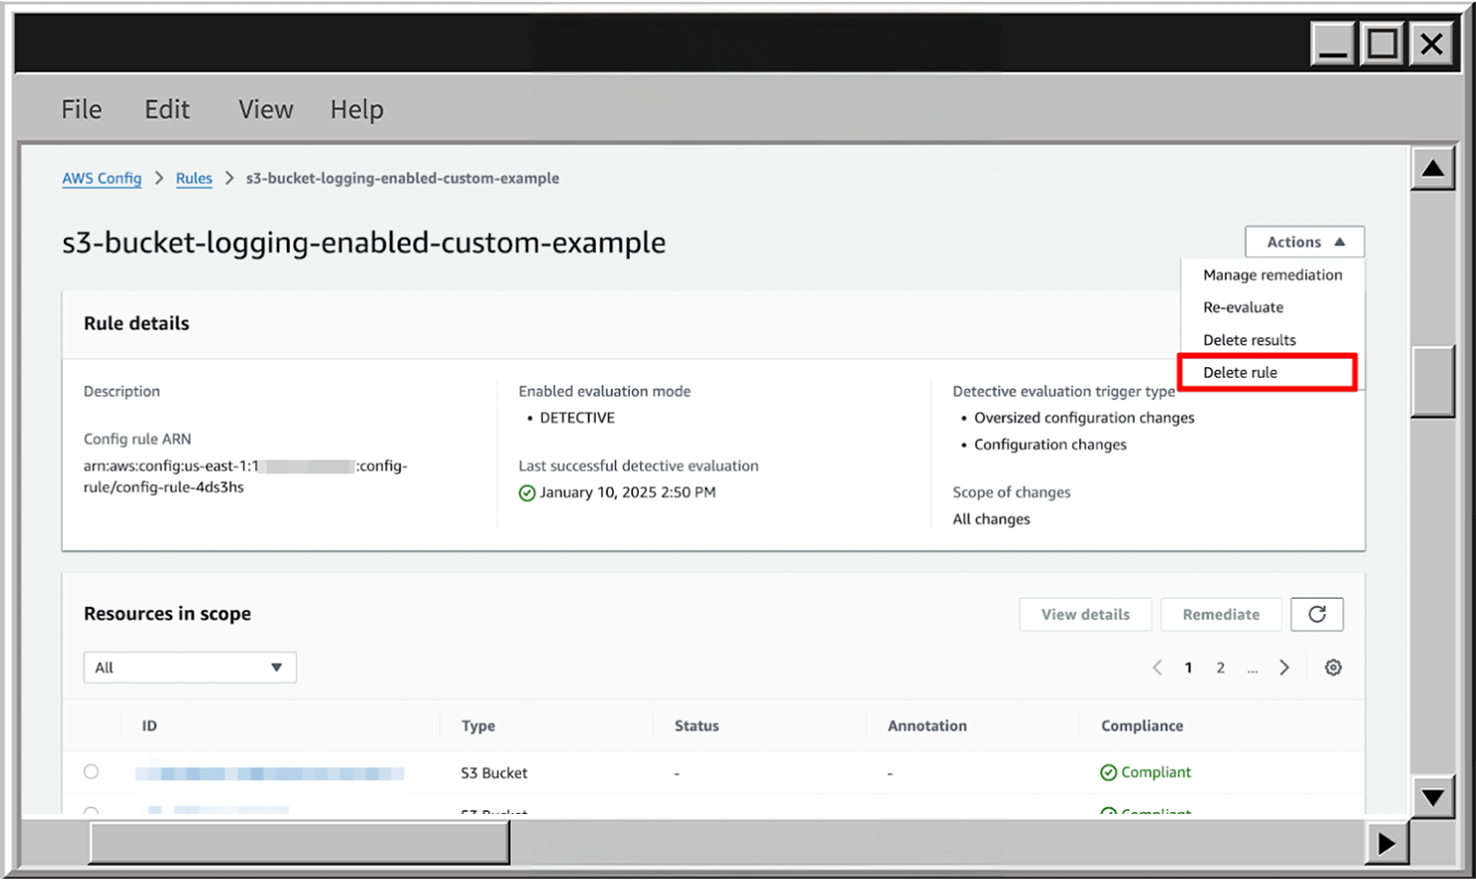The image size is (1476, 880).
Task: Click the scroll right arrow button
Action: 1387,843
